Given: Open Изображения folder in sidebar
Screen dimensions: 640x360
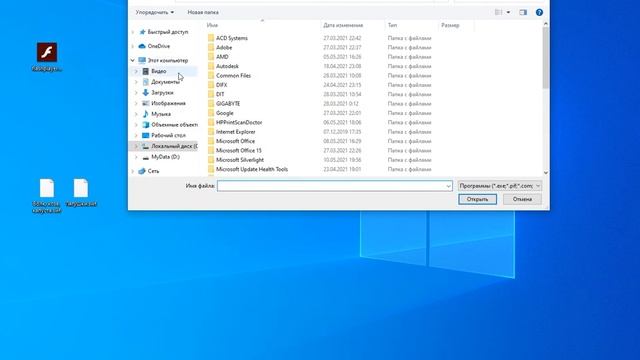Looking at the screenshot, I should [x=168, y=103].
